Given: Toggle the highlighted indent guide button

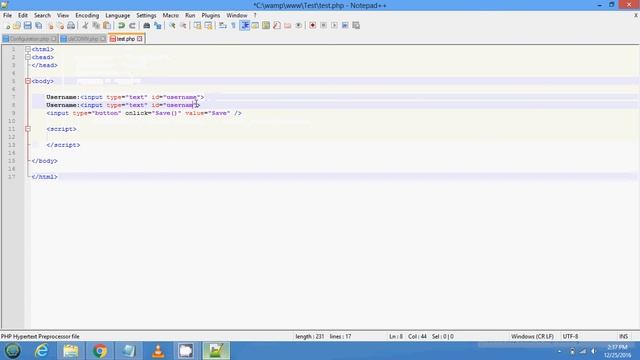Looking at the screenshot, I should (244, 26).
